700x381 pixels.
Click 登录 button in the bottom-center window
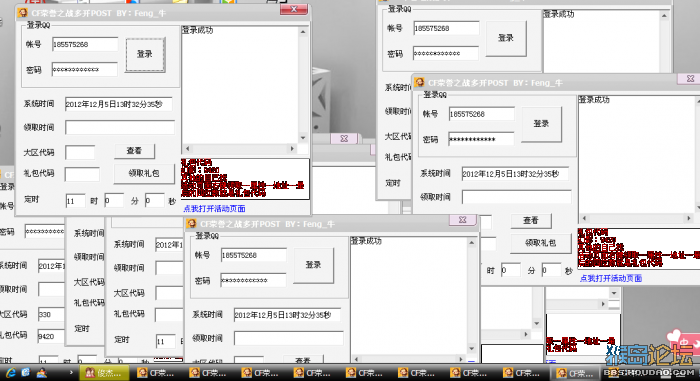[x=313, y=265]
